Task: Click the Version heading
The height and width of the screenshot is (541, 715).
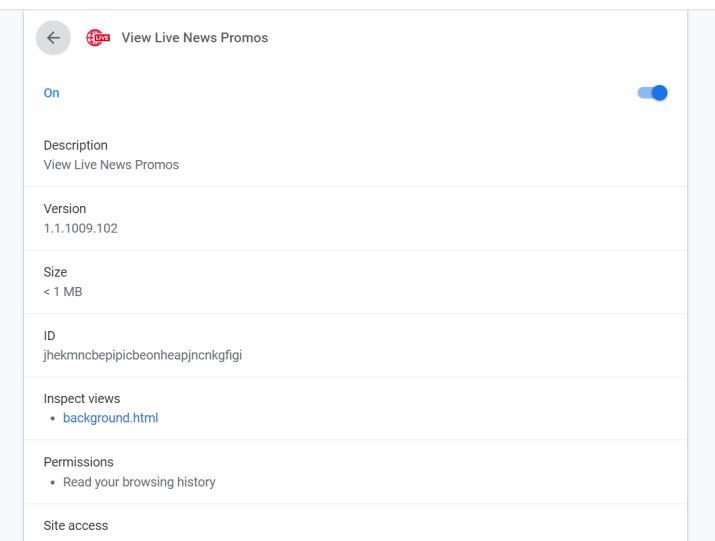Action: point(65,209)
